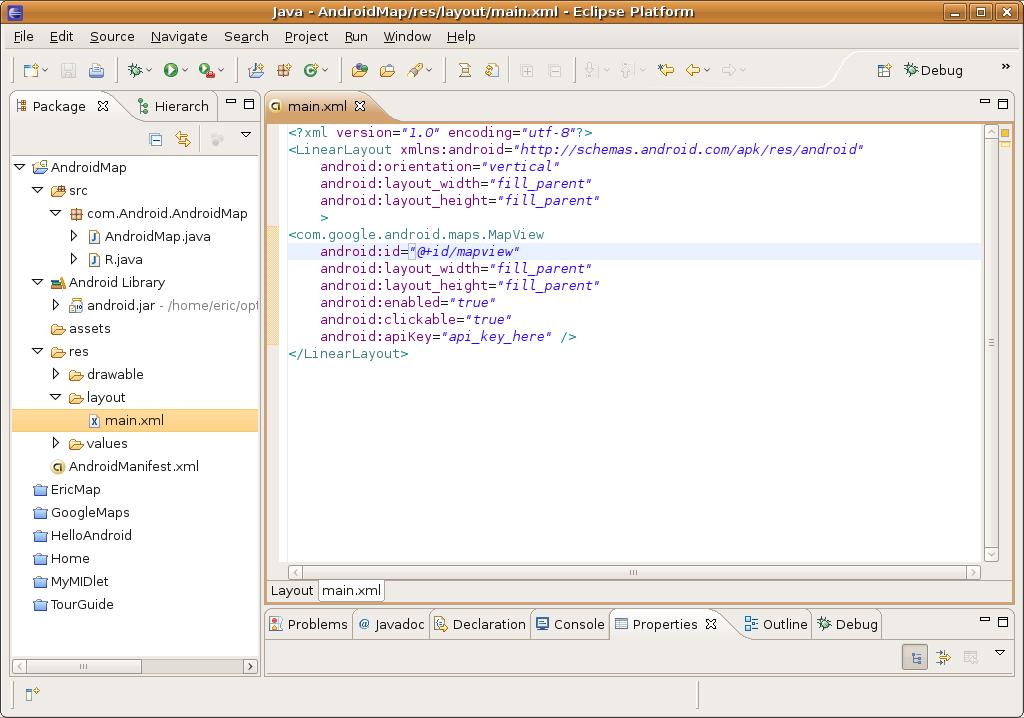
Task: Click the New Java Class icon
Action: coord(311,70)
